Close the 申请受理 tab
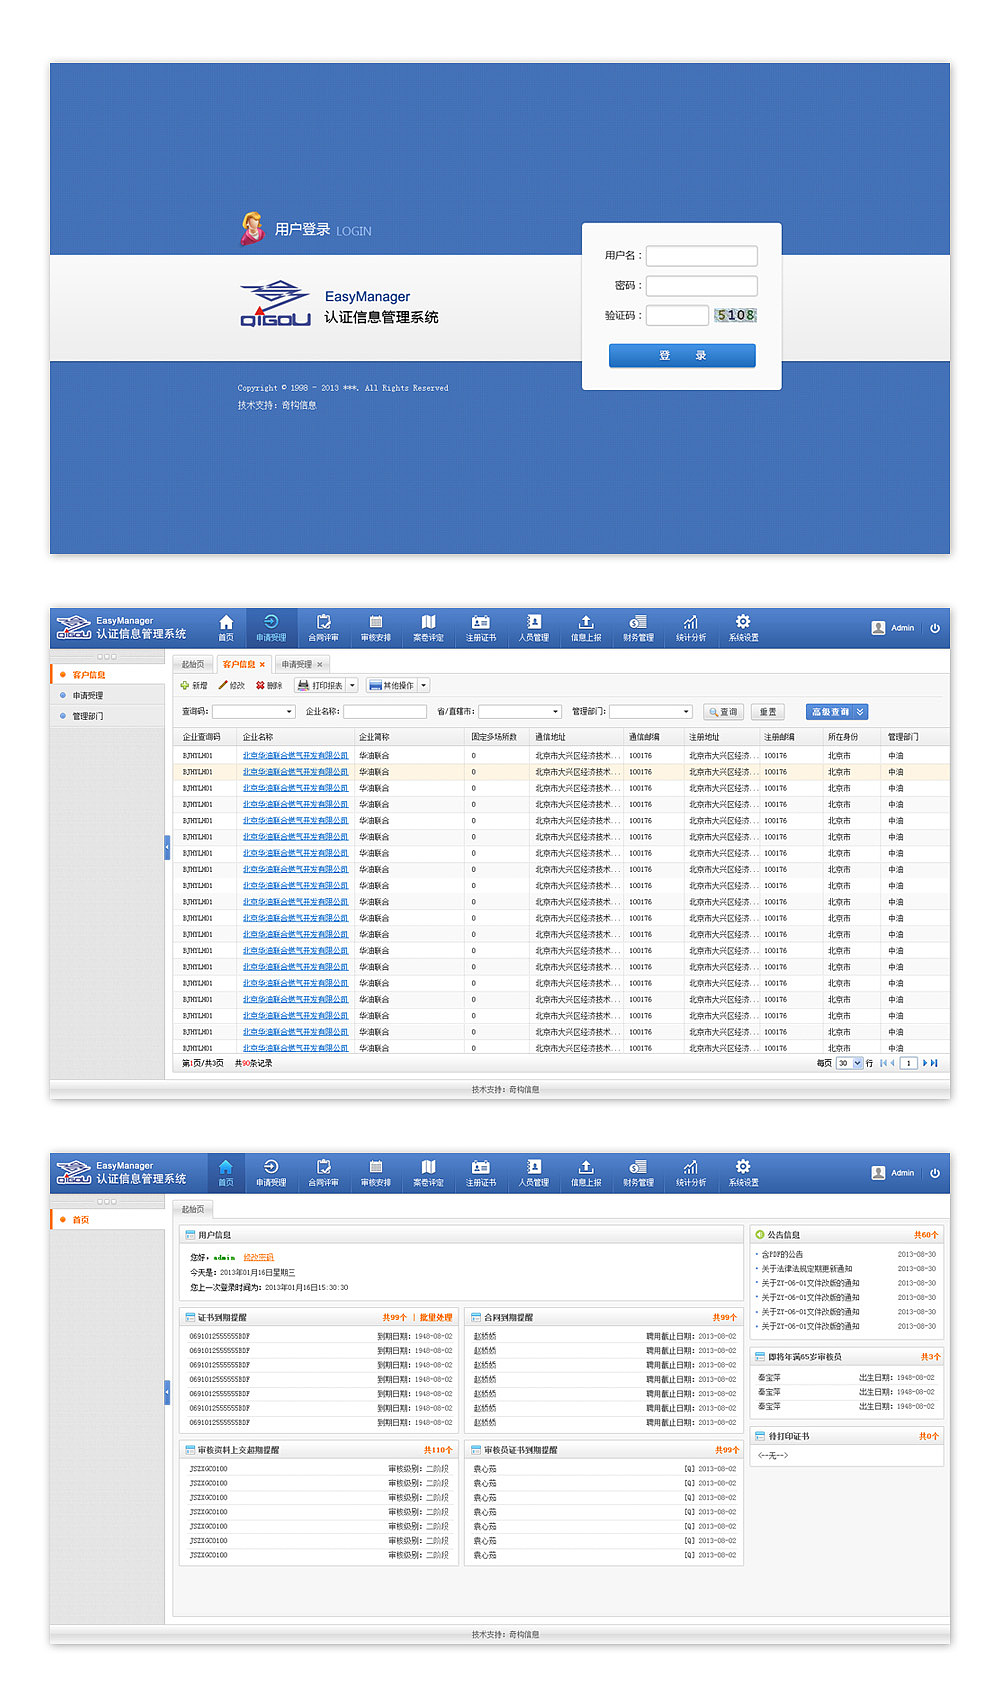The width and height of the screenshot is (1000, 1700). pos(320,664)
